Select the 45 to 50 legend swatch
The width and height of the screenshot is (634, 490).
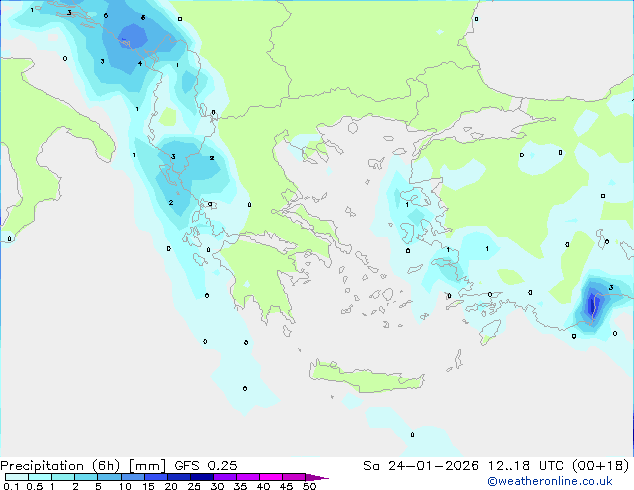(x=294, y=477)
